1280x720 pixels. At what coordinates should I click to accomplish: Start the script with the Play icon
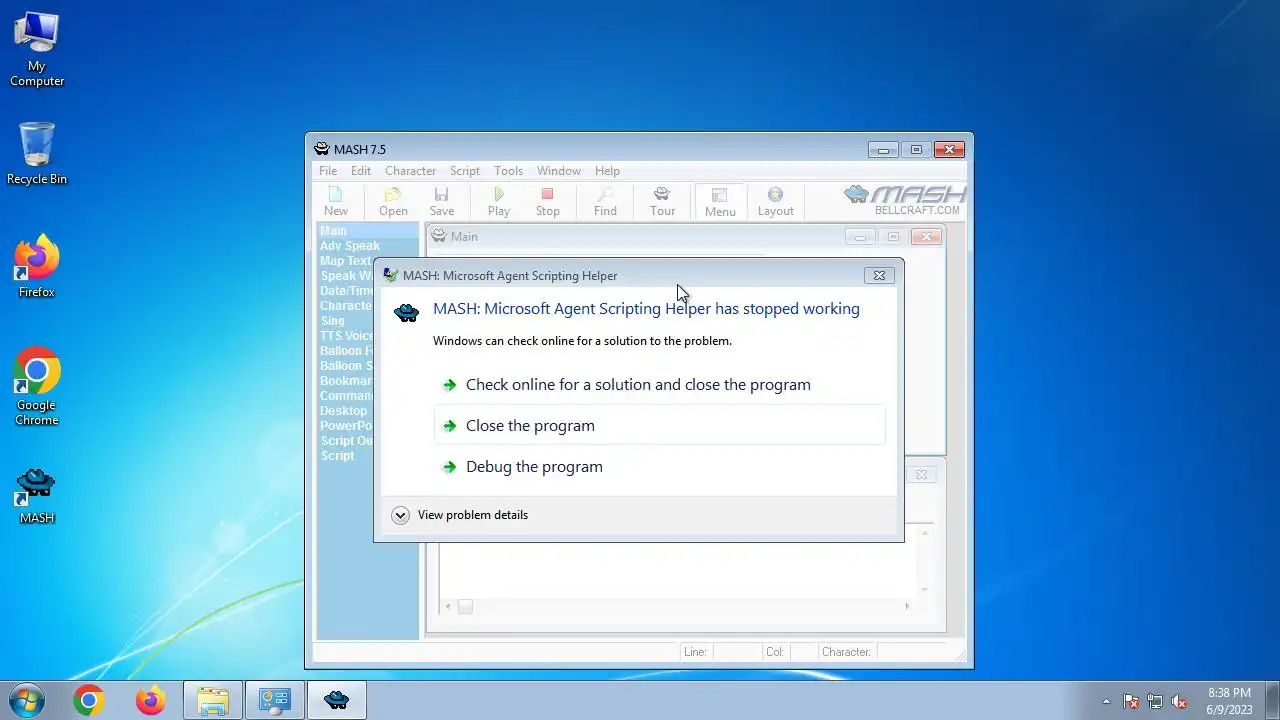[x=498, y=201]
